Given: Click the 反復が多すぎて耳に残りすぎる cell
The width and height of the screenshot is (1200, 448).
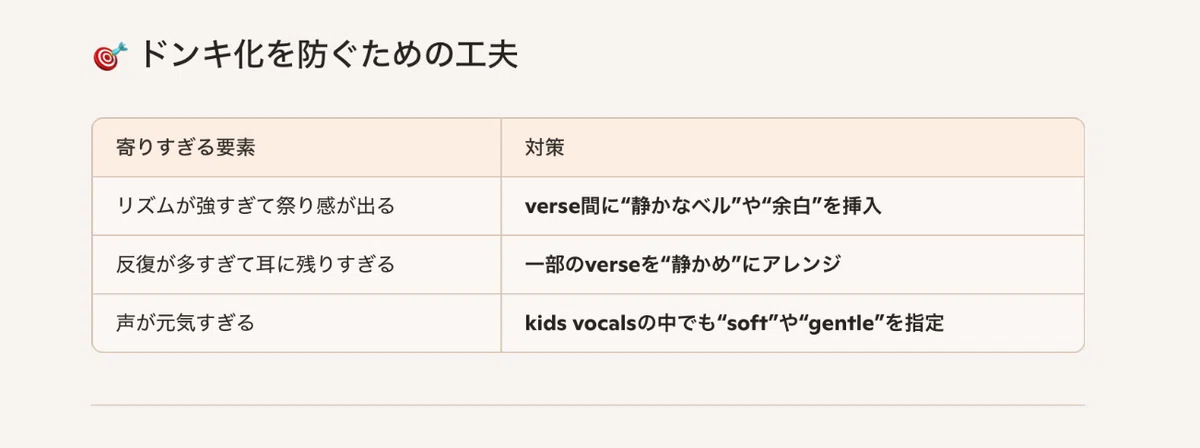Looking at the screenshot, I should (296, 264).
